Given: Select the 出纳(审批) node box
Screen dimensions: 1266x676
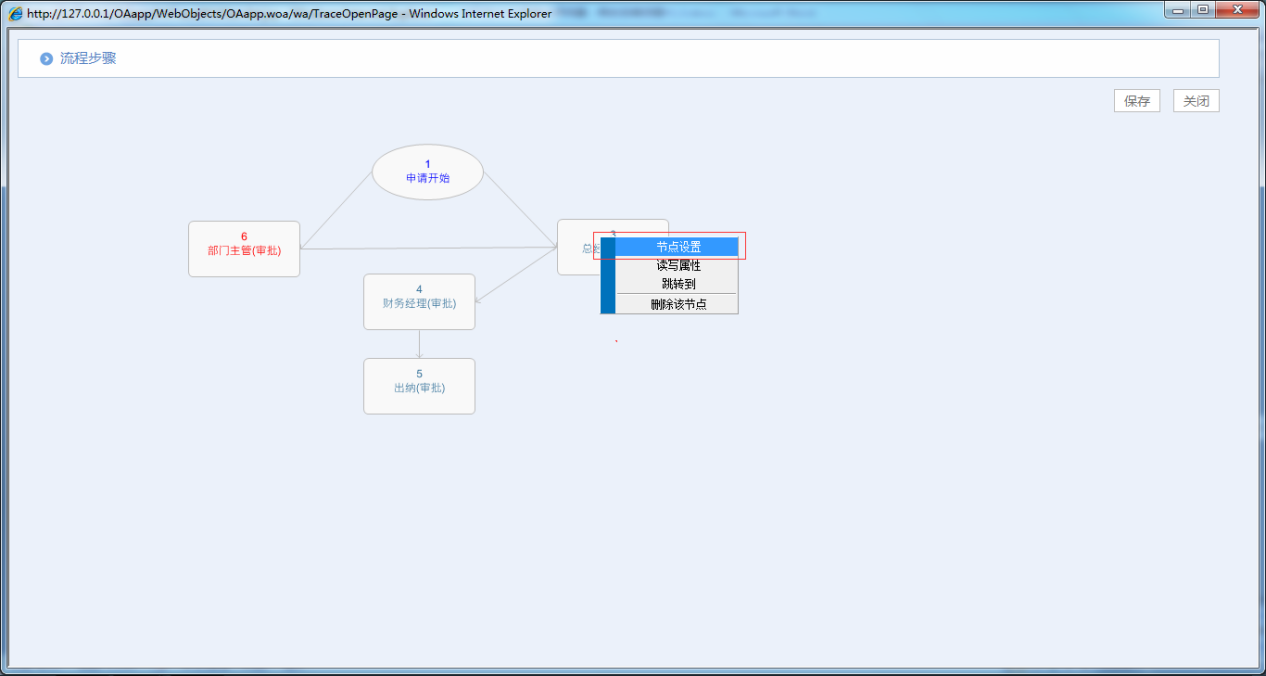Looking at the screenshot, I should pos(419,386).
